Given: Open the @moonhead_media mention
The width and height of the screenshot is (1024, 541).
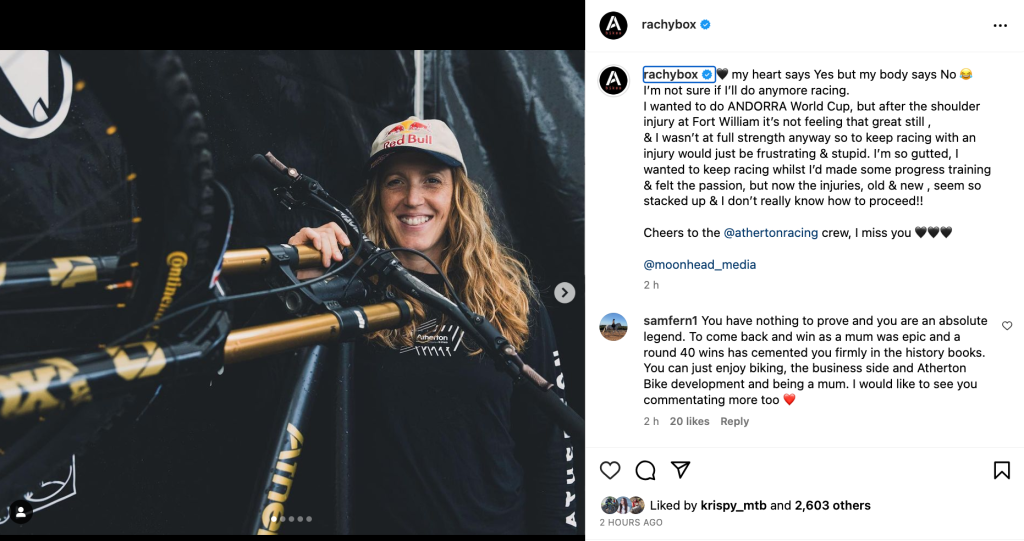Looking at the screenshot, I should (699, 265).
